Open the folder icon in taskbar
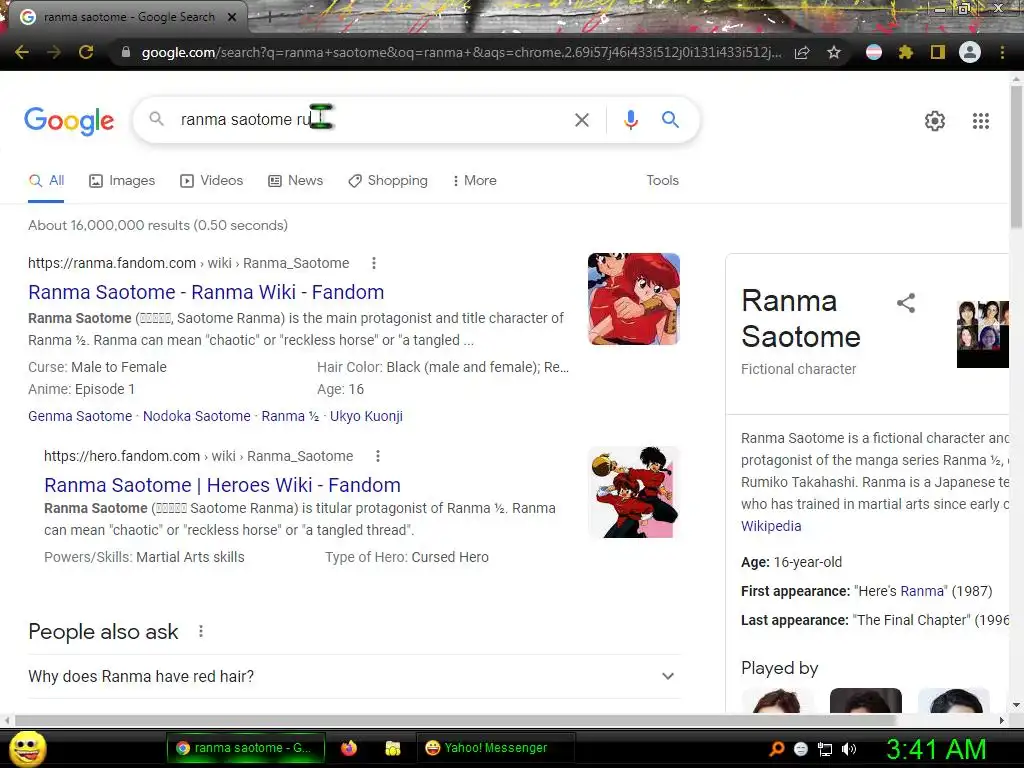Viewport: 1024px width, 768px height. [392, 748]
